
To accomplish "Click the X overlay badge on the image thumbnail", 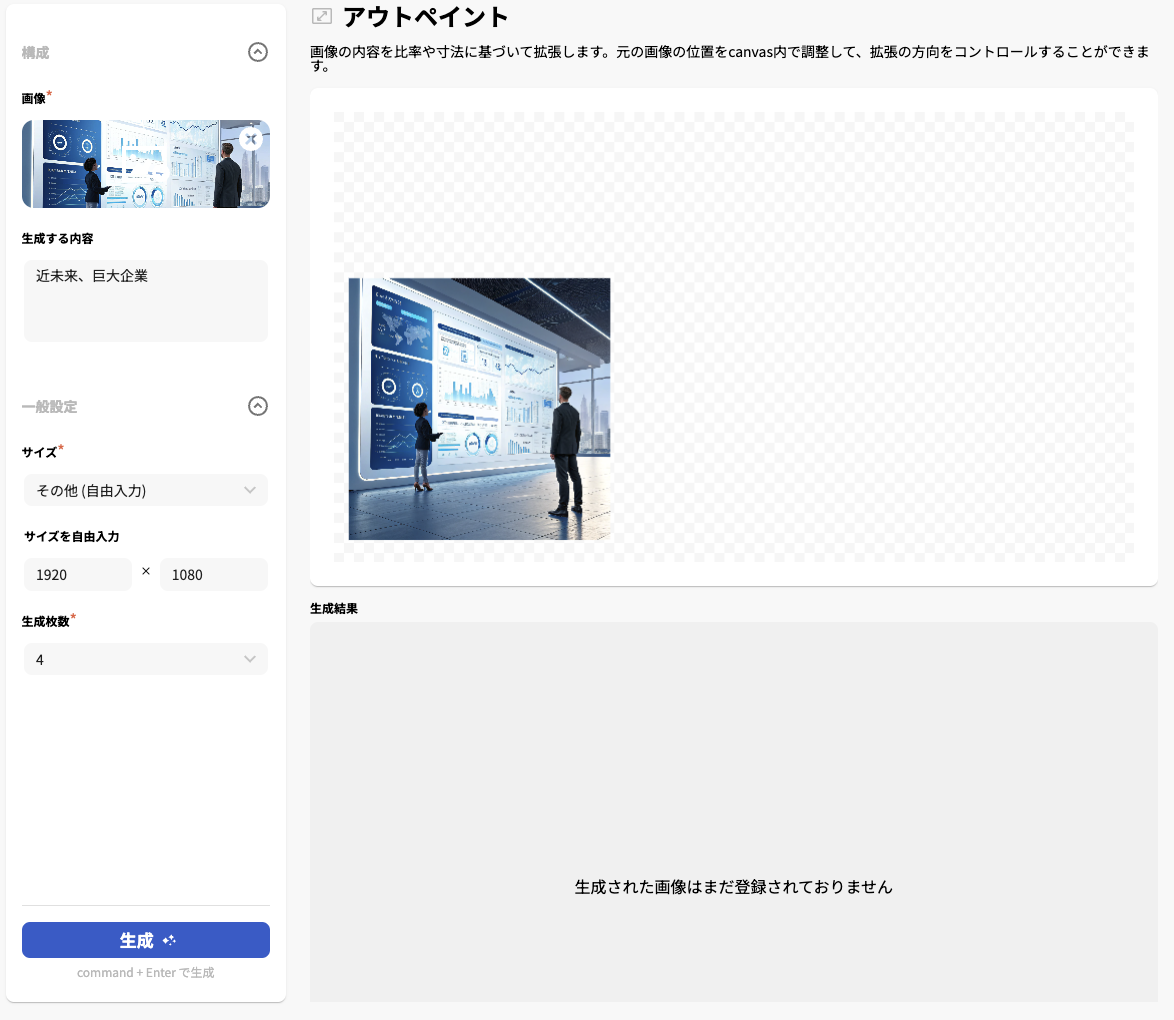I will coord(251,139).
